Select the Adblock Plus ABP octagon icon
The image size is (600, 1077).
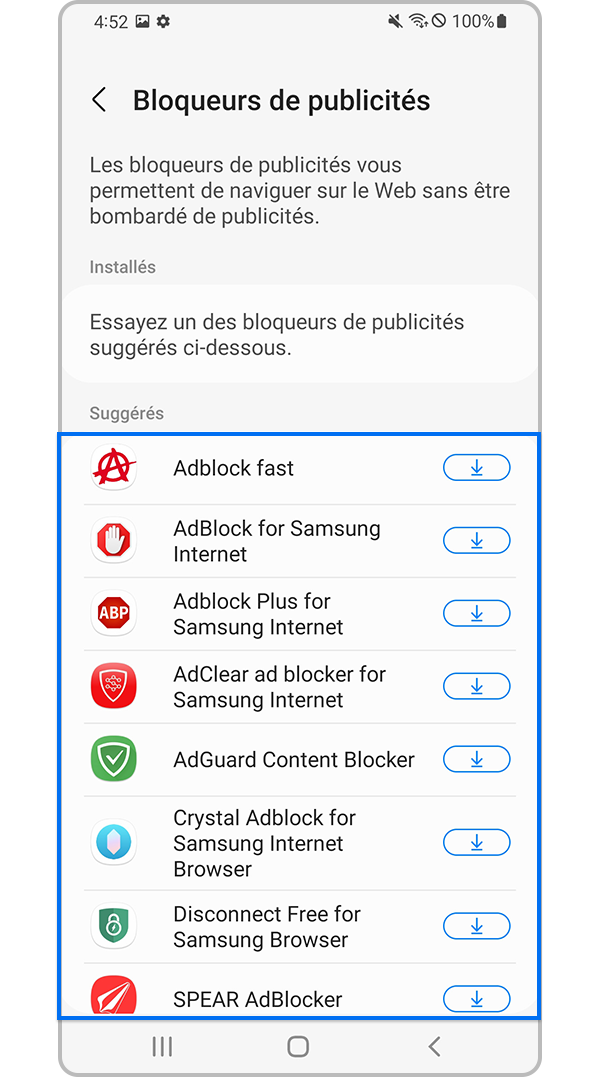click(114, 613)
